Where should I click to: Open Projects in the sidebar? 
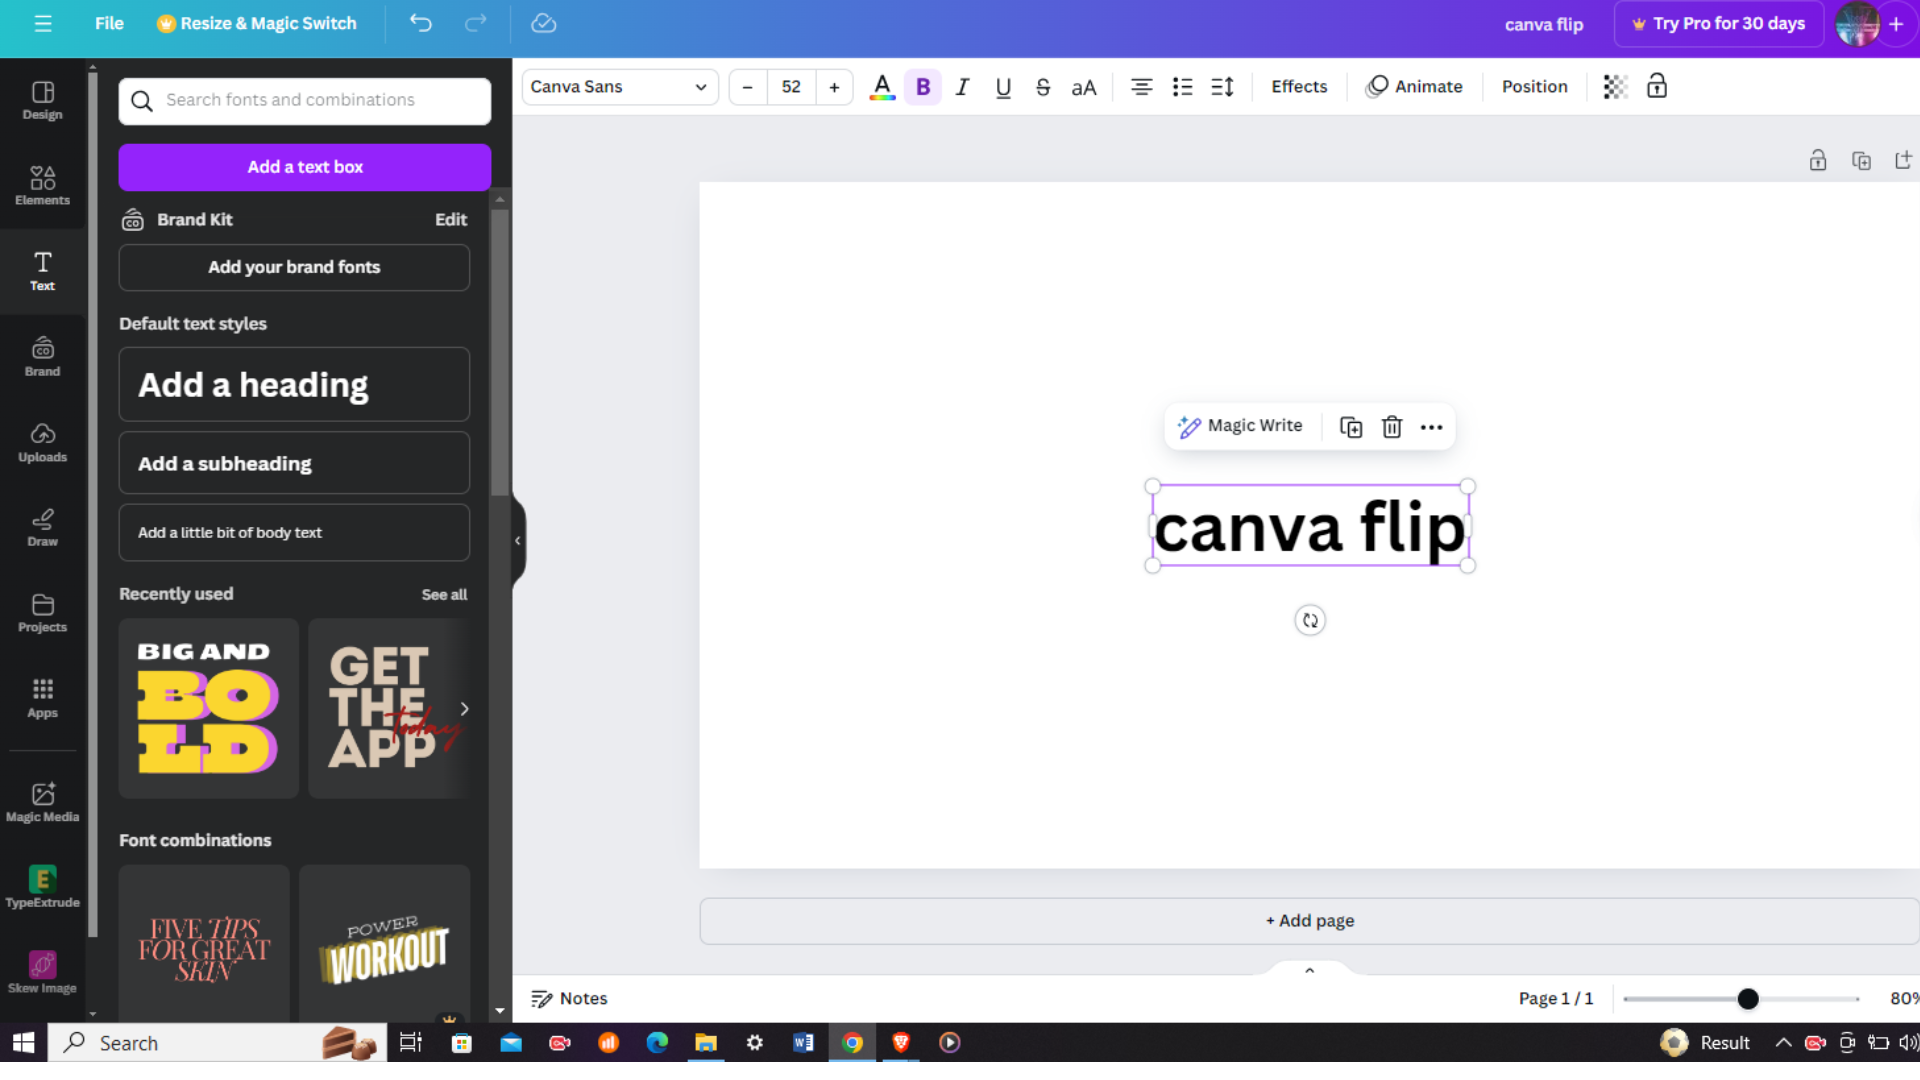click(x=42, y=613)
